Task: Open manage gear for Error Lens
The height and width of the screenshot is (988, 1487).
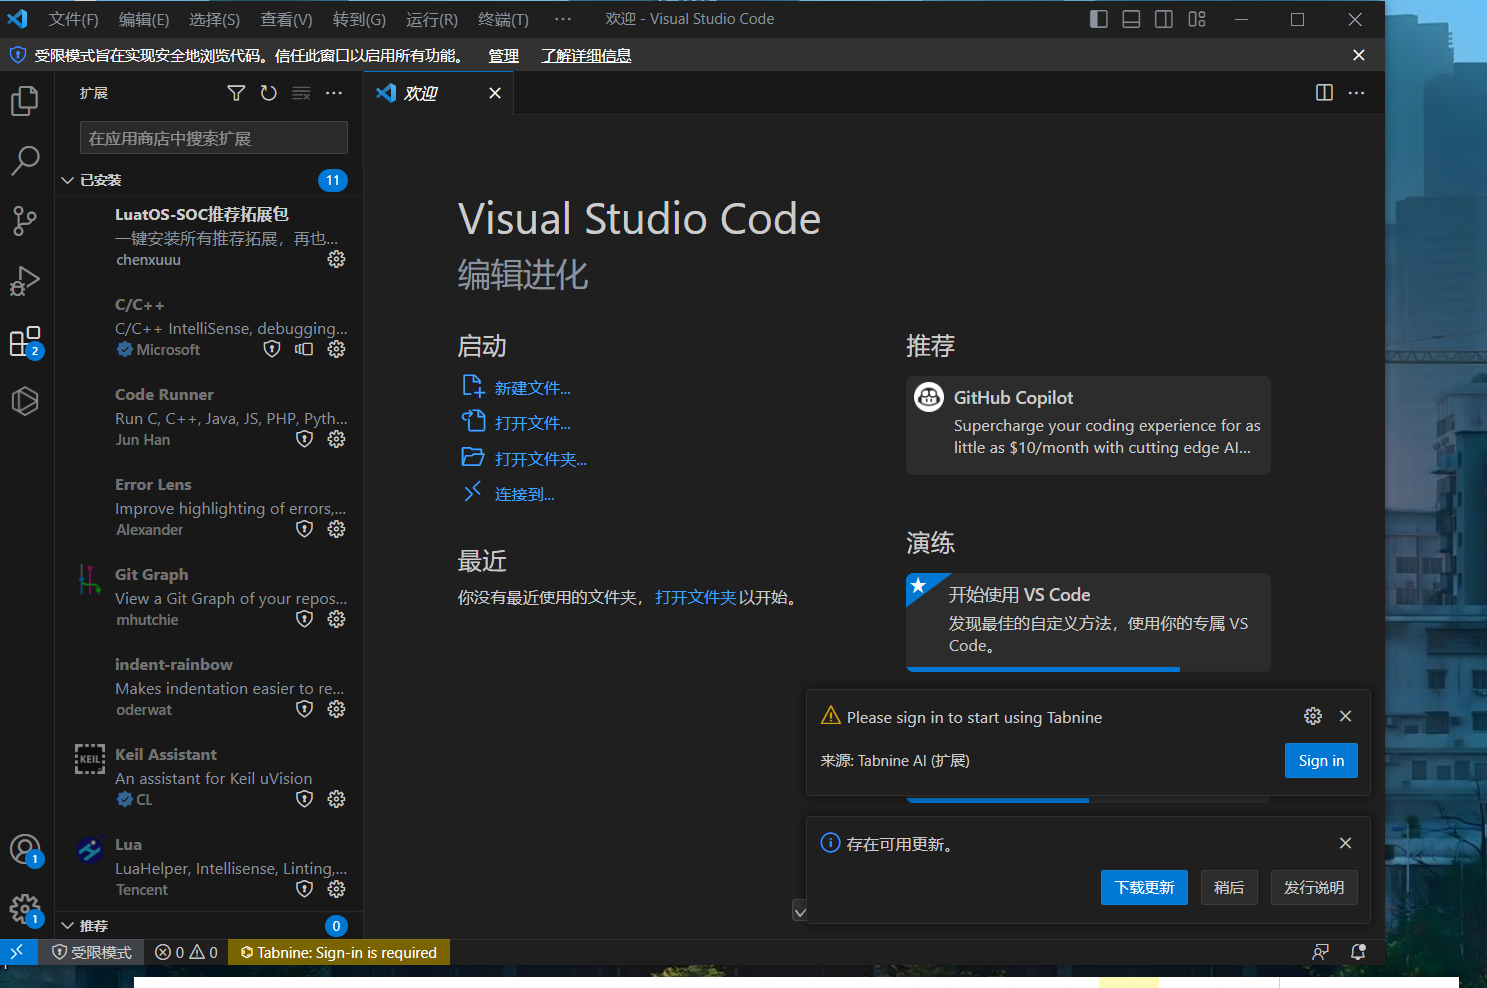Action: click(x=337, y=529)
